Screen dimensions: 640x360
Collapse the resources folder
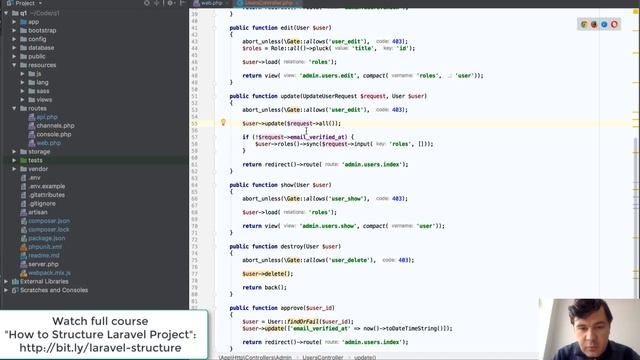14,65
